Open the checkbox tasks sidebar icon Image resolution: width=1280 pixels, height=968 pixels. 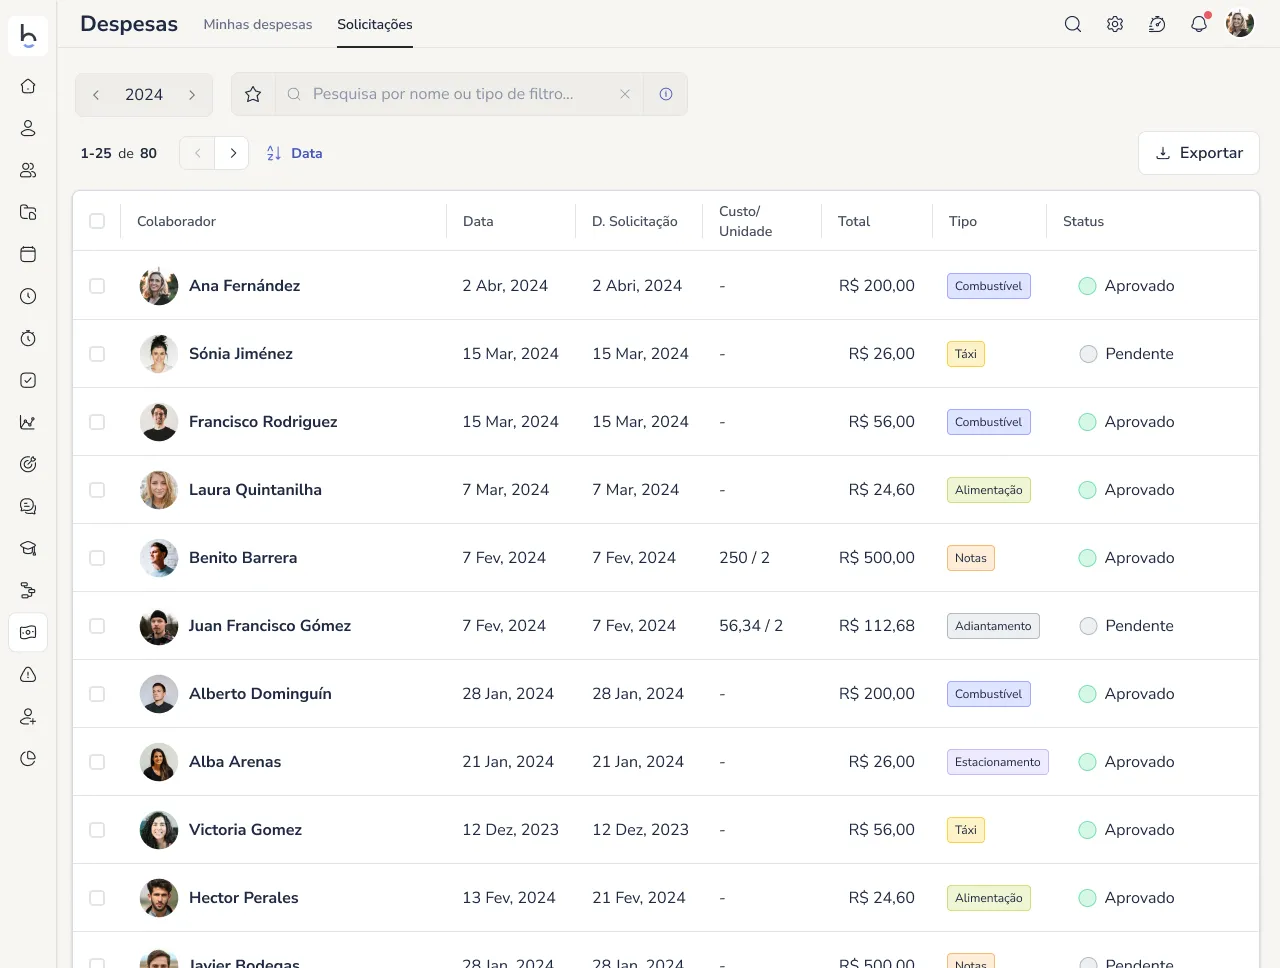coord(28,380)
